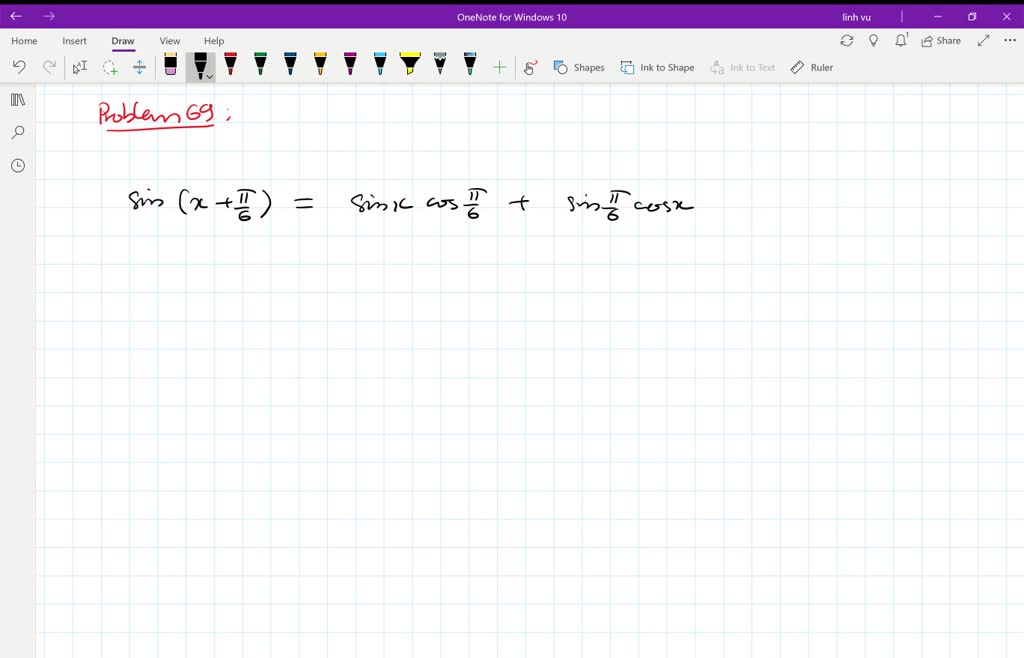
Task: Enable Draw with Touch inking
Action: click(x=530, y=66)
